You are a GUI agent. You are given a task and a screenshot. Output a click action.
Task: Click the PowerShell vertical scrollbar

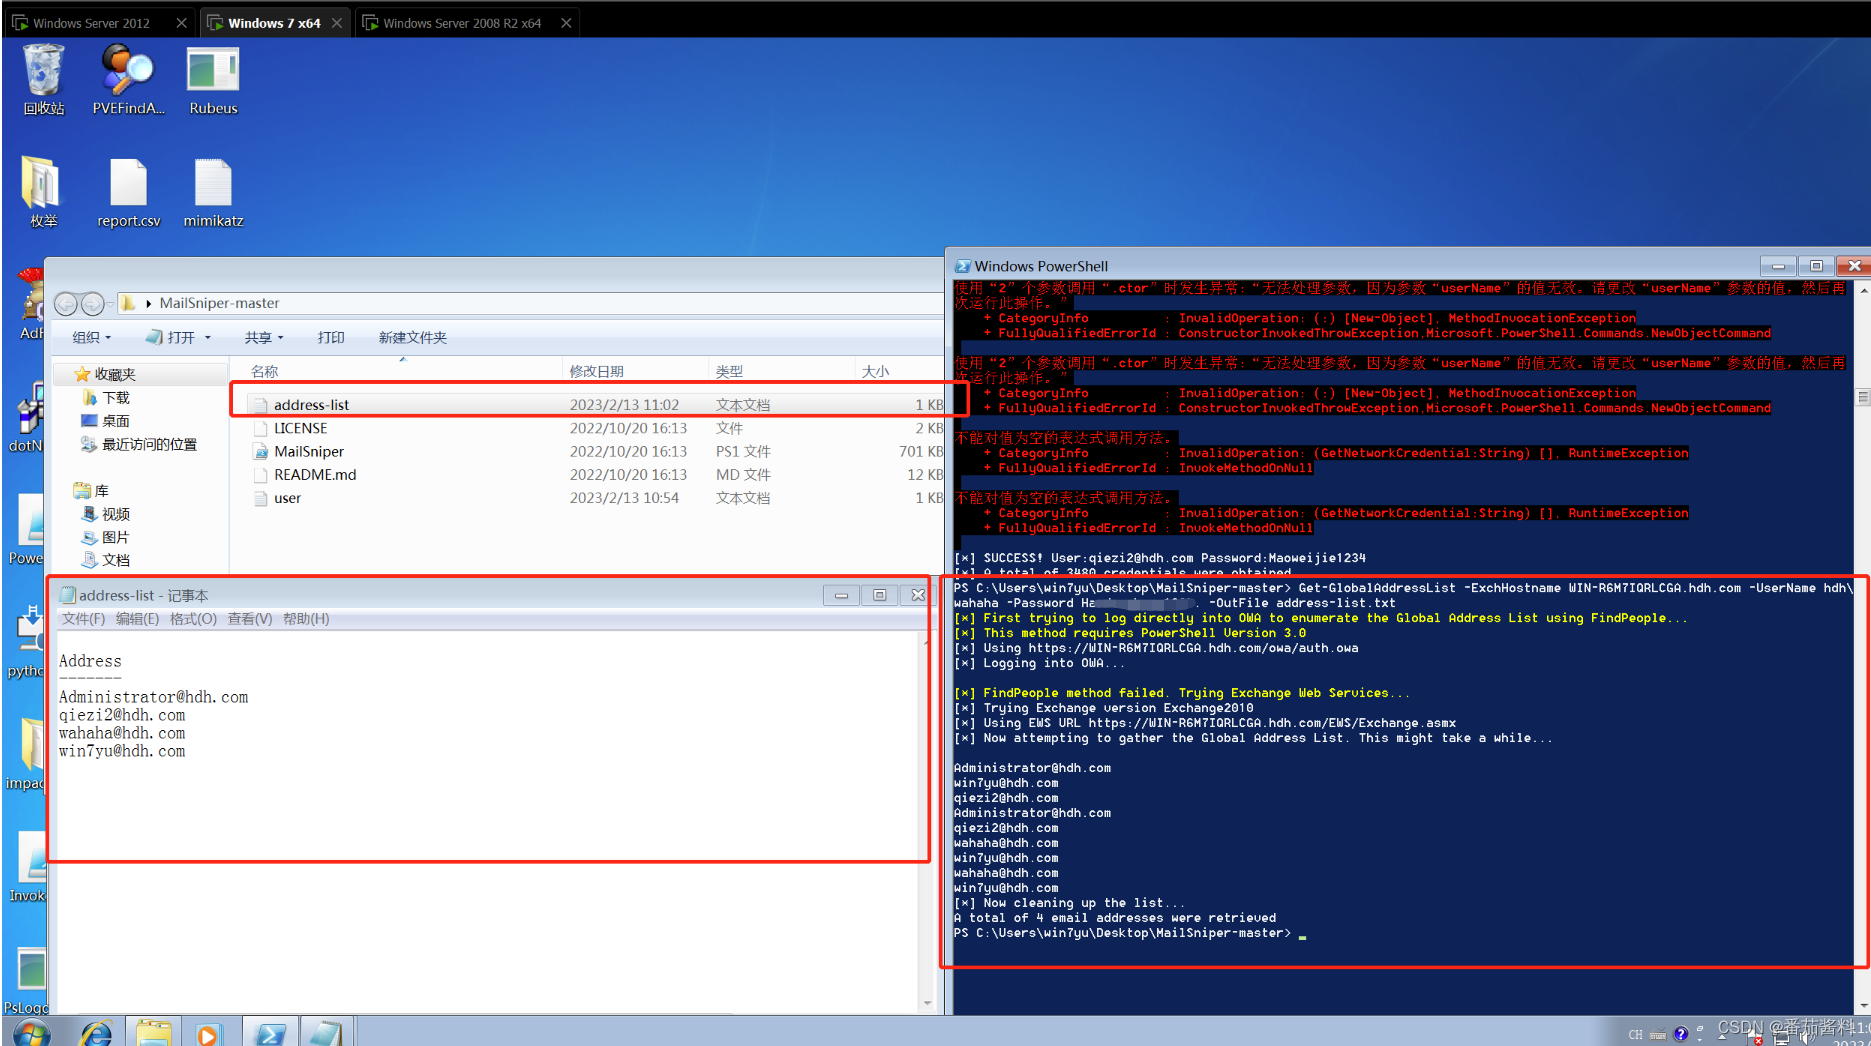pyautogui.click(x=1863, y=647)
